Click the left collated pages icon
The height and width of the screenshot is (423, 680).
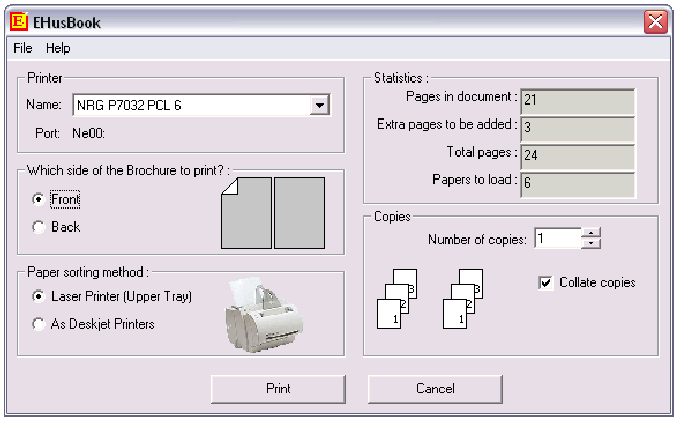(397, 298)
